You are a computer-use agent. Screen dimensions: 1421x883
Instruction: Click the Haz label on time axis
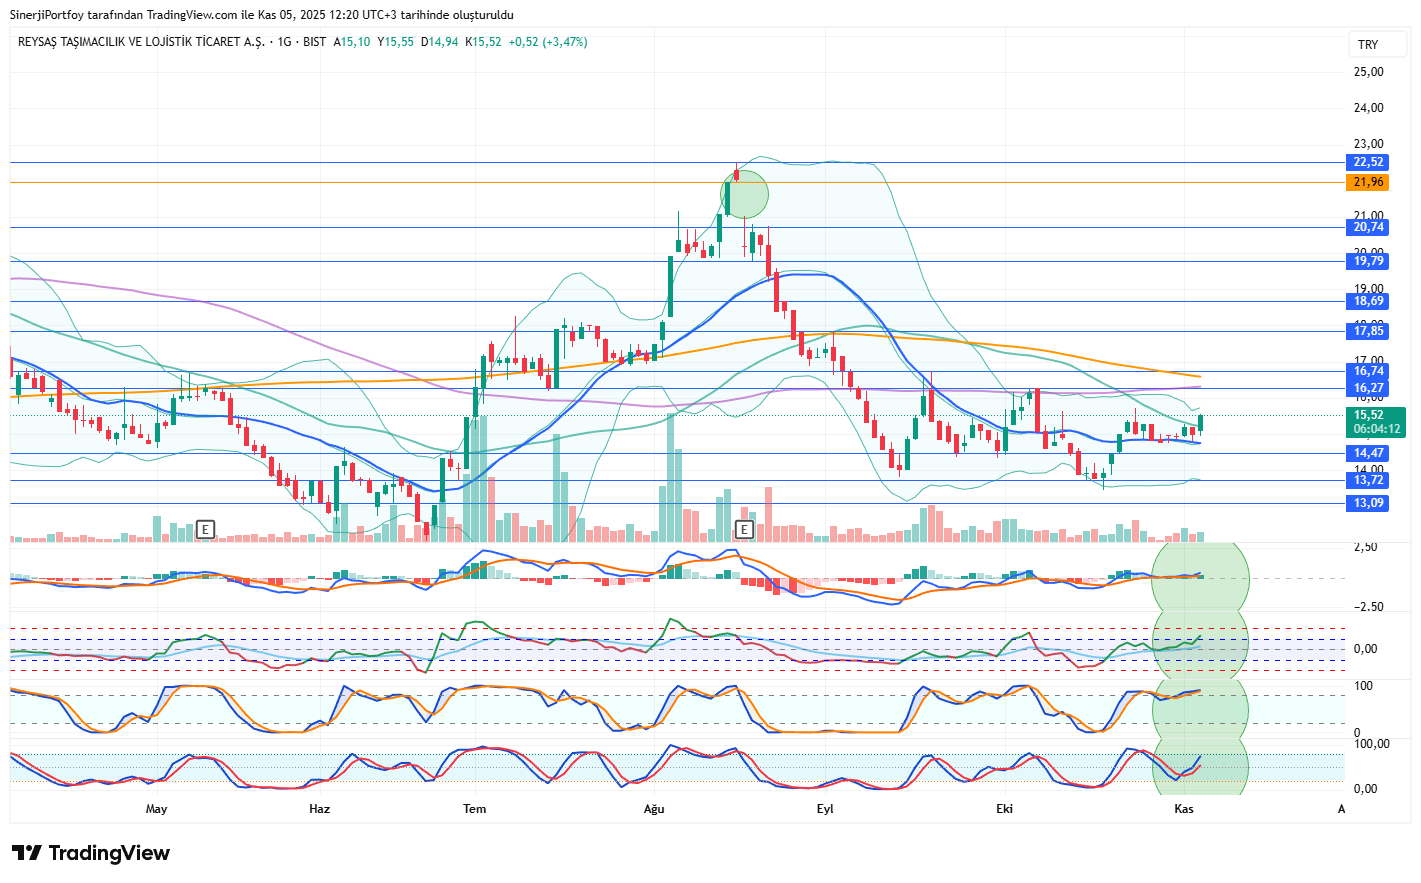pos(319,809)
